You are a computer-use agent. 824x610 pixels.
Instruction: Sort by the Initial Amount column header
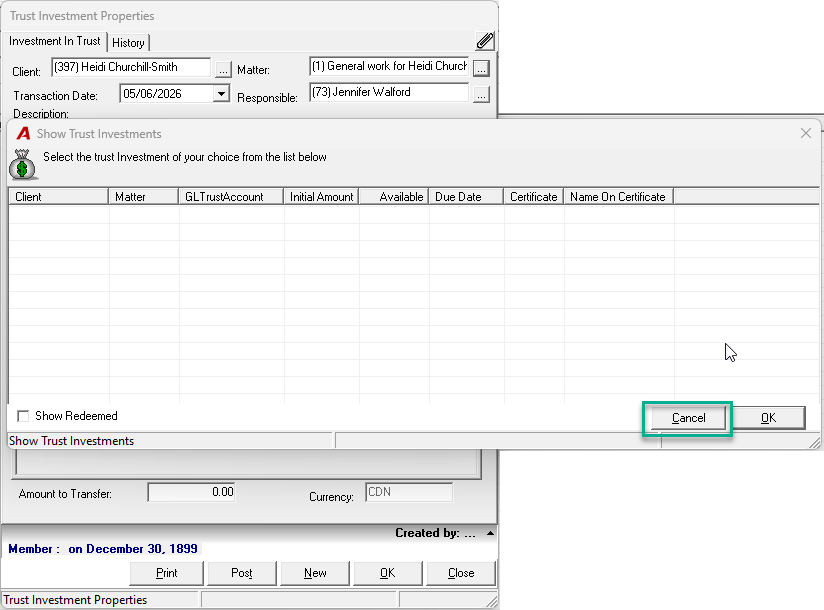pos(321,197)
